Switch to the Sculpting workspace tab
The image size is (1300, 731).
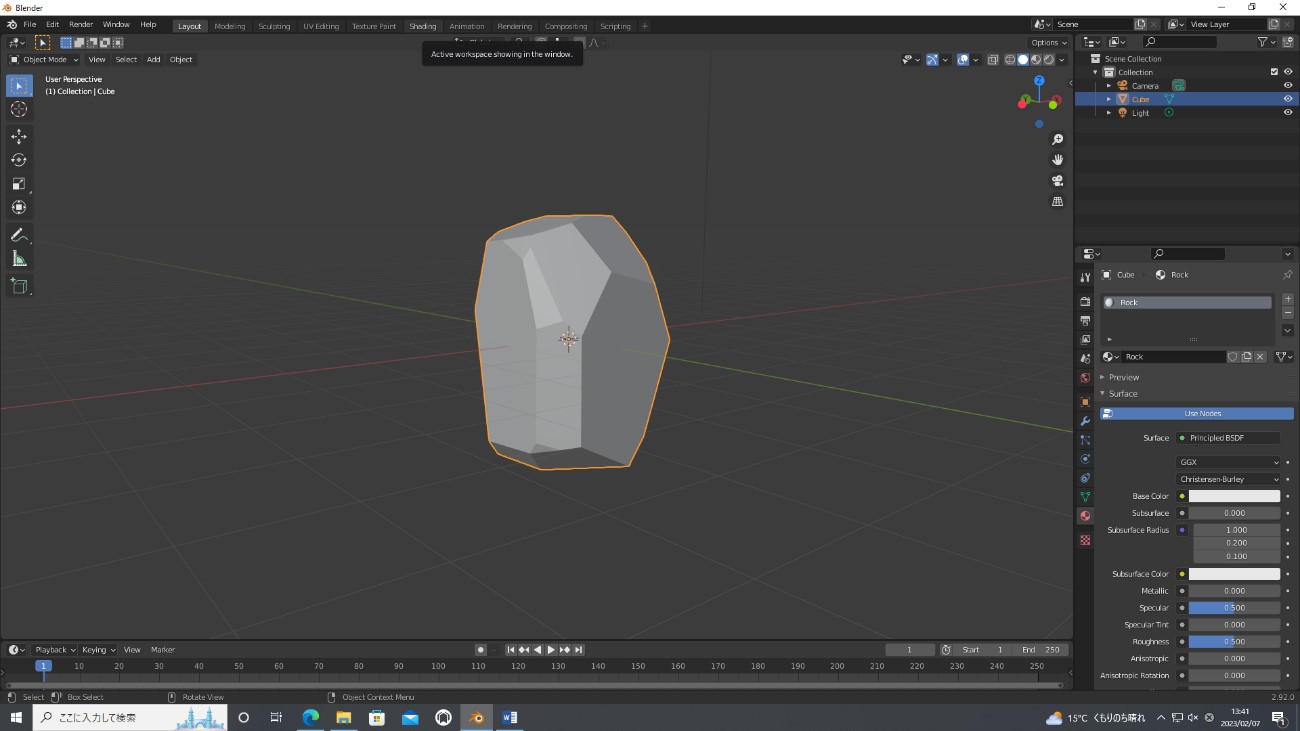point(274,26)
